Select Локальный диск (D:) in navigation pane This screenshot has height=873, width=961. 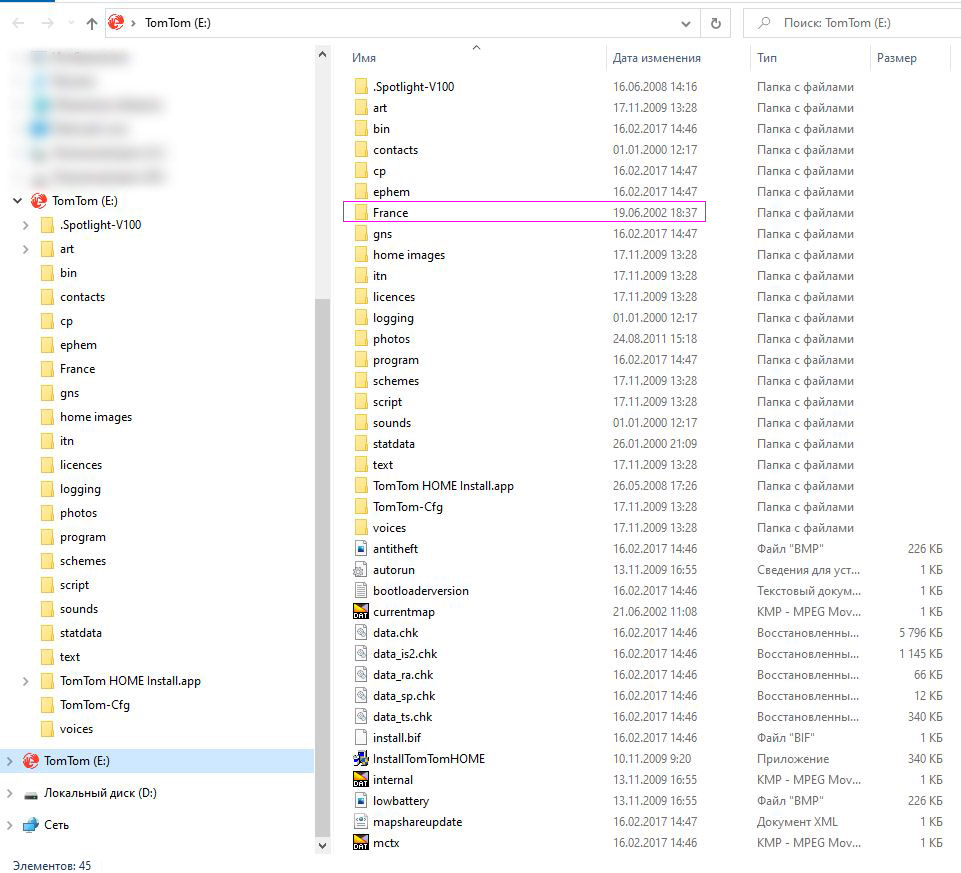pos(99,793)
